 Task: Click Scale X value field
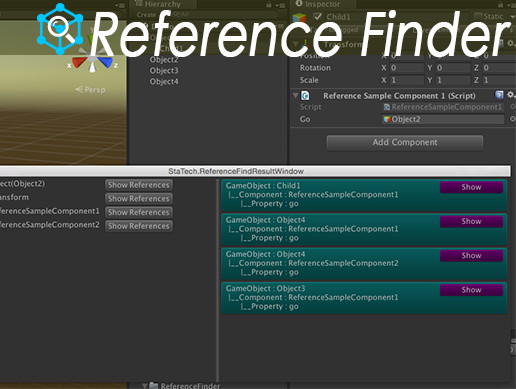[x=407, y=80]
